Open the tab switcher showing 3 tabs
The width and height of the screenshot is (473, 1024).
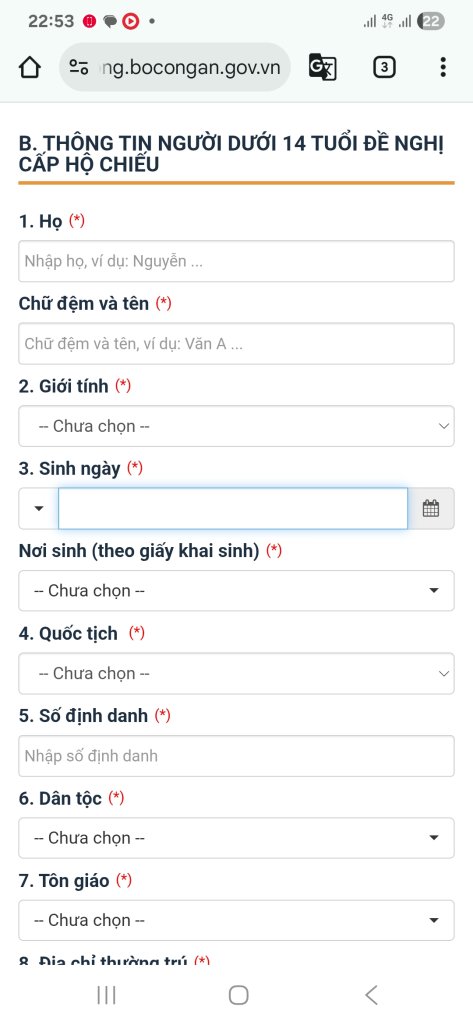[384, 67]
